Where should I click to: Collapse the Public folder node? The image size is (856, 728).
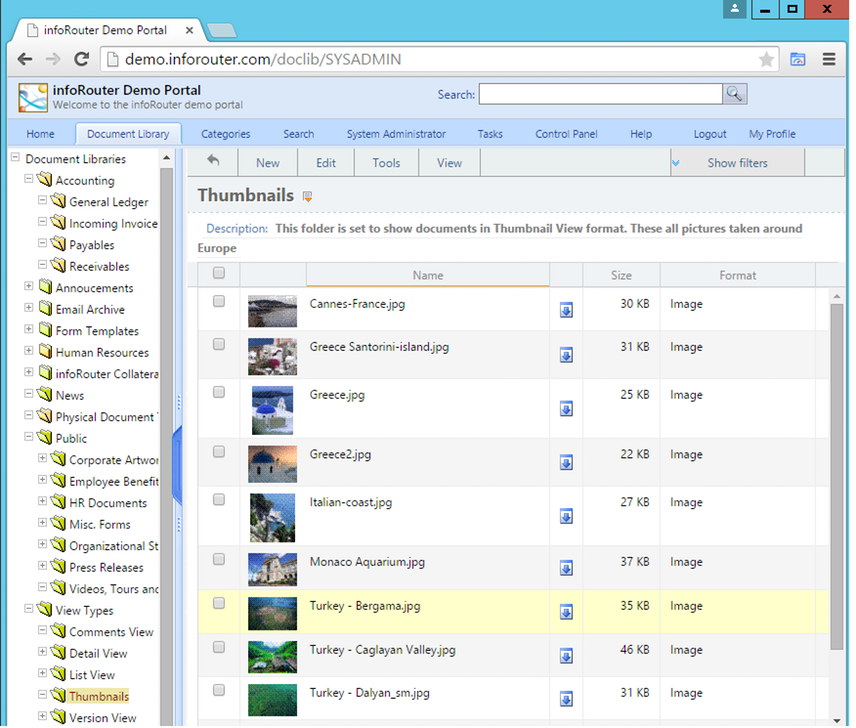27,438
